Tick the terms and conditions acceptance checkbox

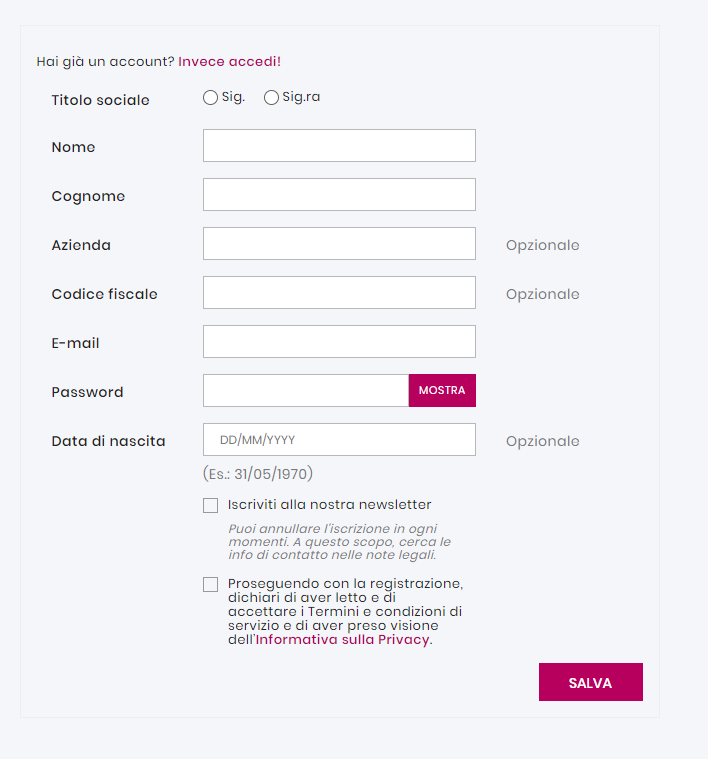210,585
